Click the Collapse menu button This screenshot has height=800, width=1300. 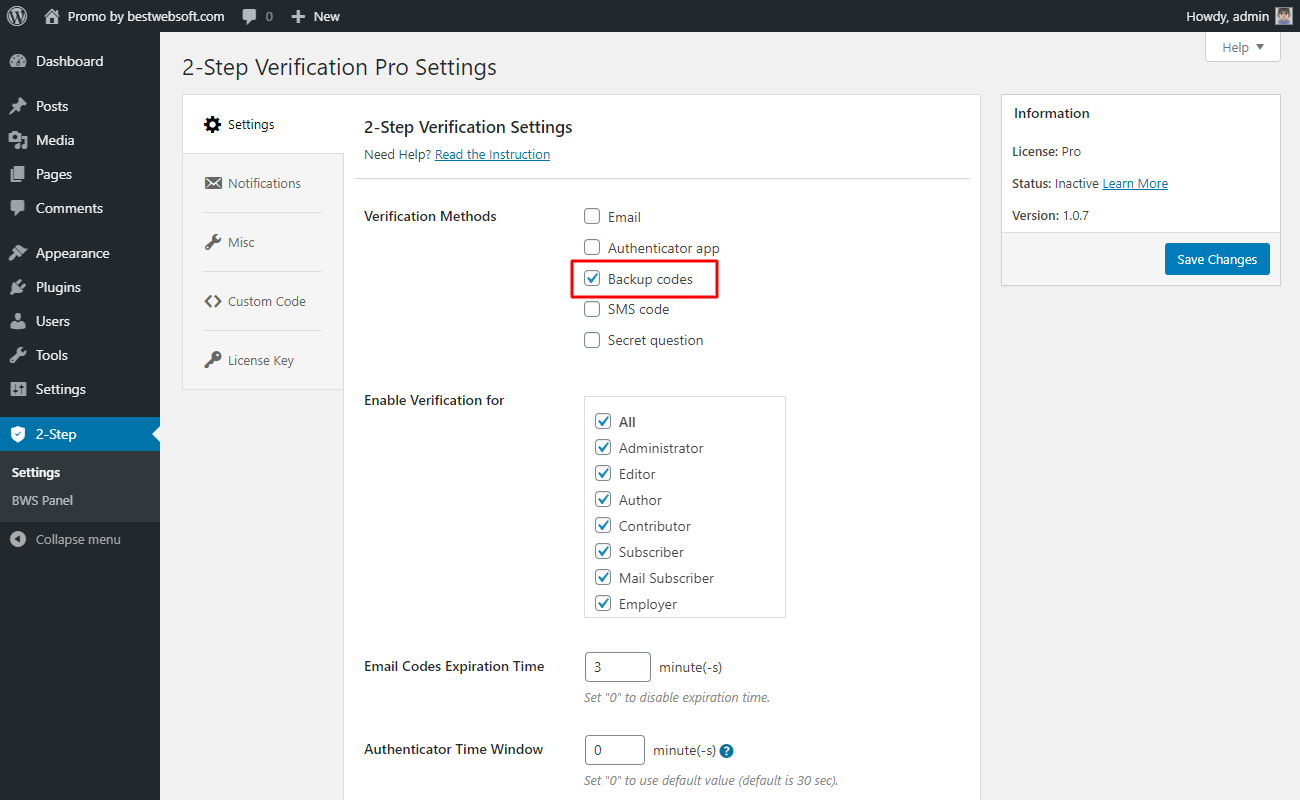80,539
